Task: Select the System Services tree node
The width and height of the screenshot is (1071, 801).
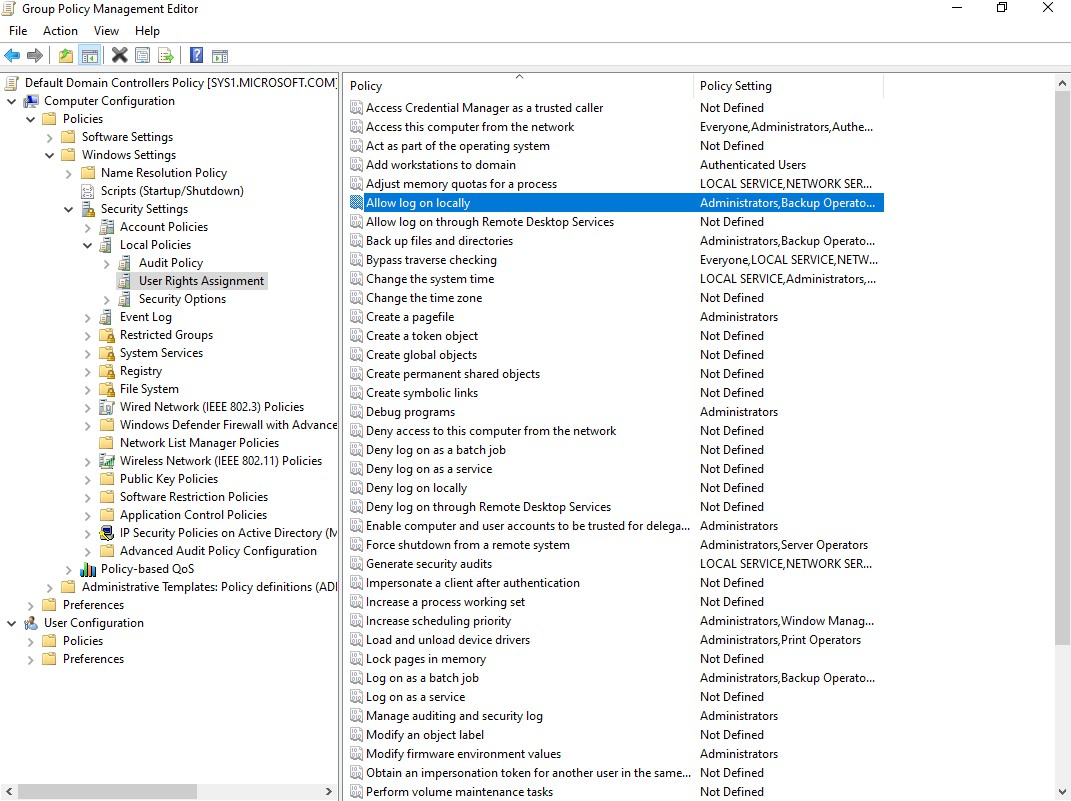Action: (x=161, y=353)
